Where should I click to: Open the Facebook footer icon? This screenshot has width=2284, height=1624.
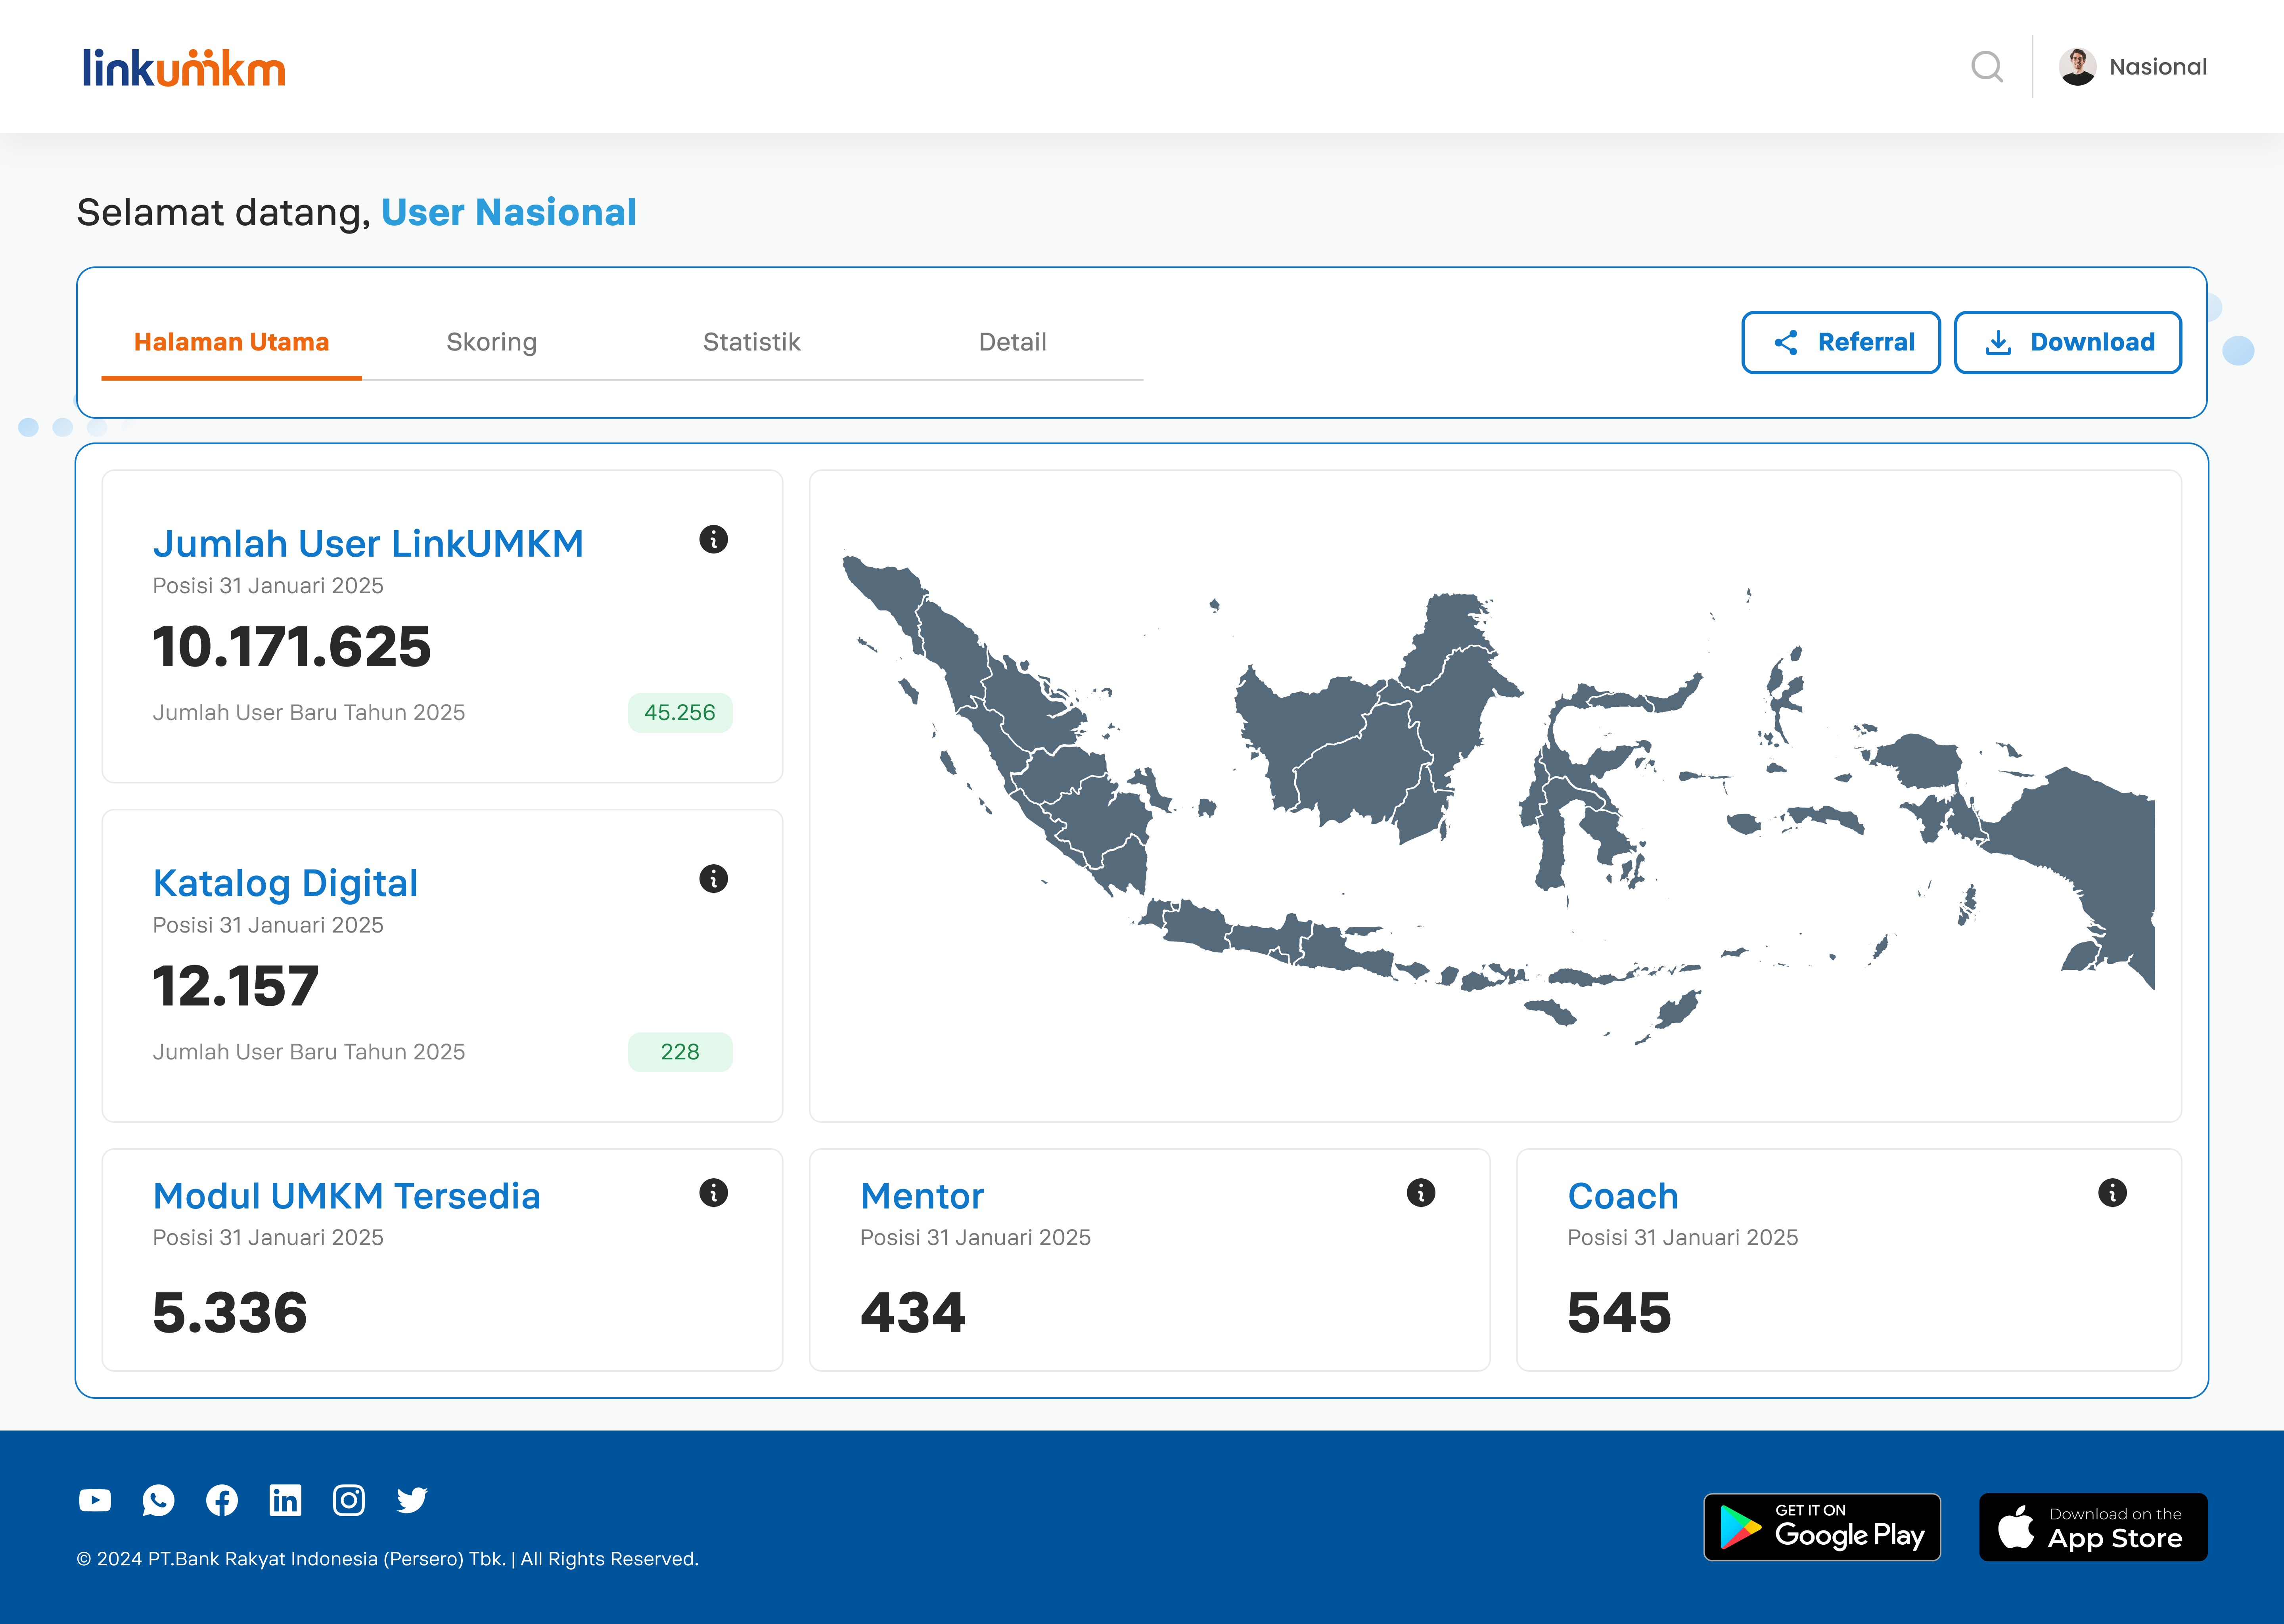pos(222,1500)
